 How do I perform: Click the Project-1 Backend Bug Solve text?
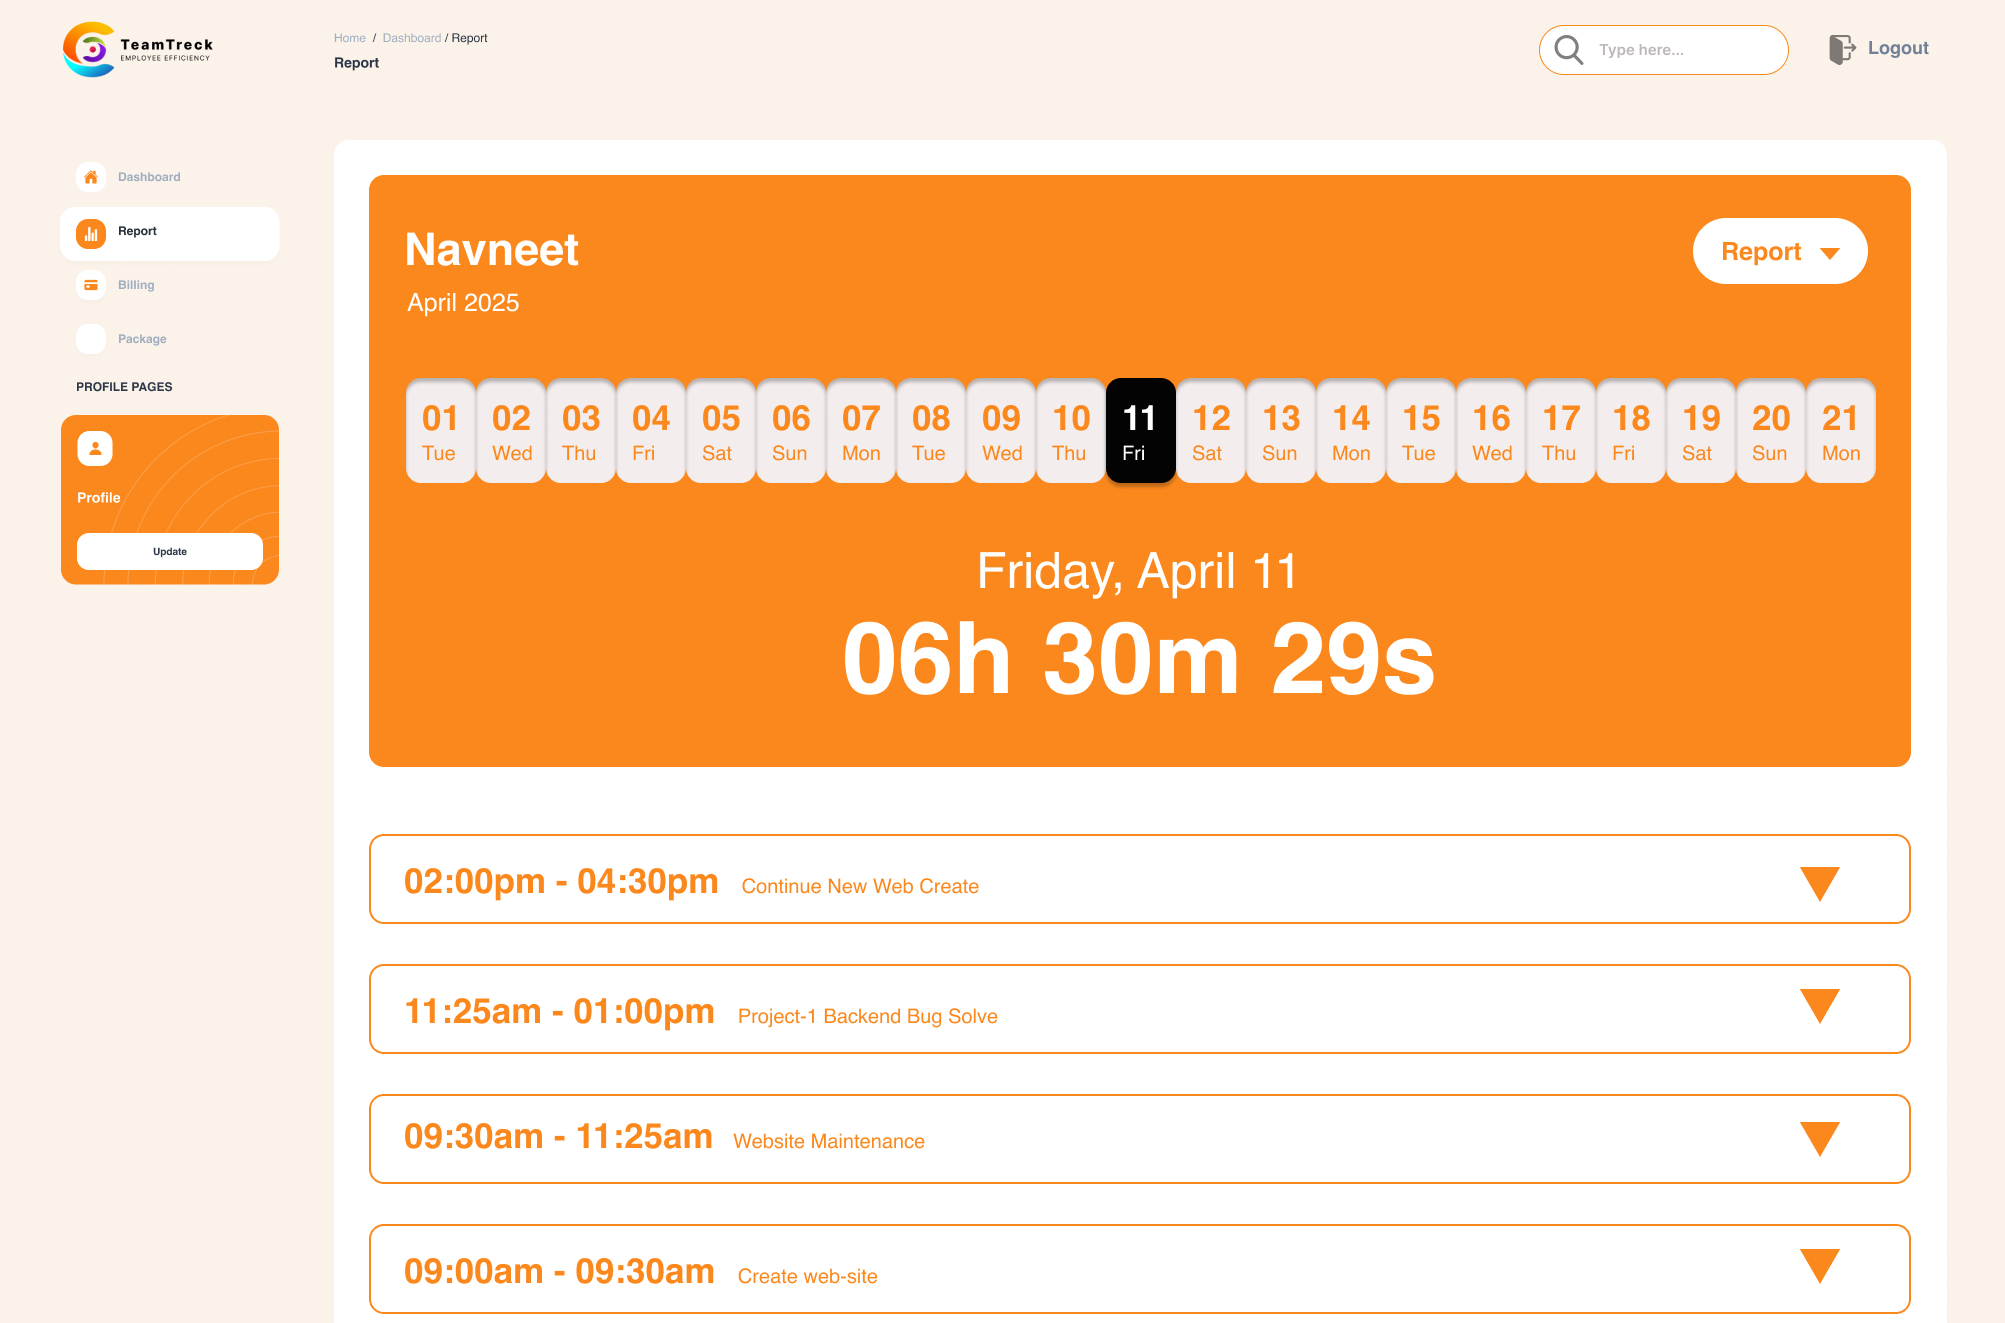coord(868,1016)
